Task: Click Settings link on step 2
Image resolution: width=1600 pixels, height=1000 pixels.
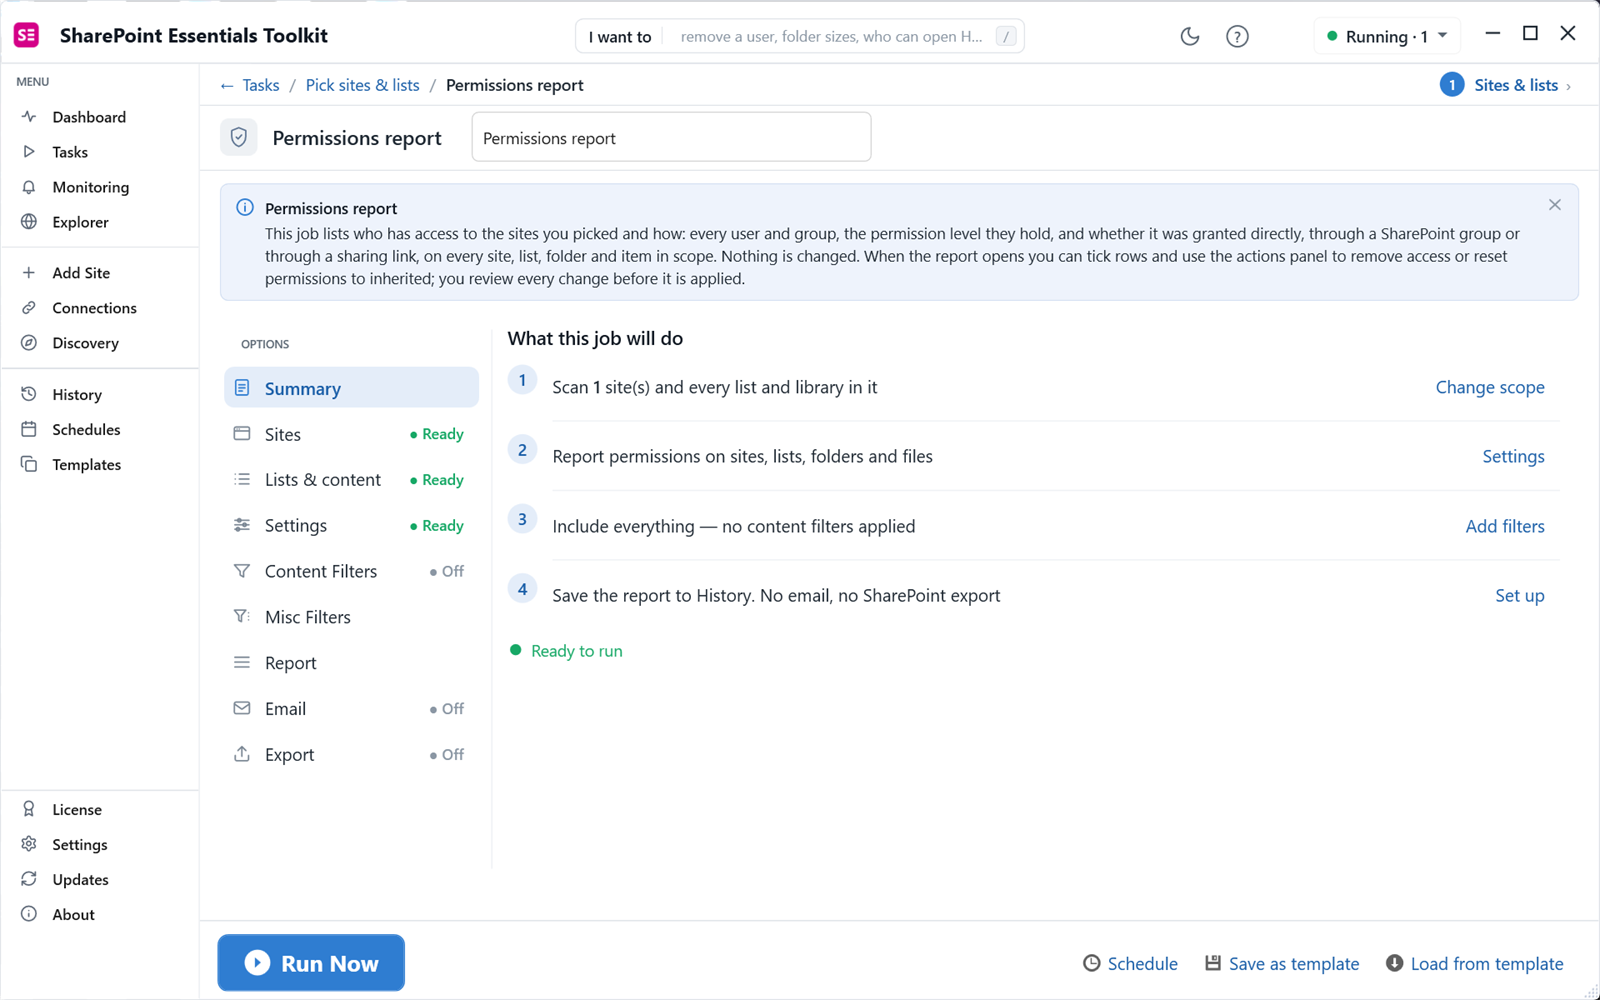Action: point(1513,456)
